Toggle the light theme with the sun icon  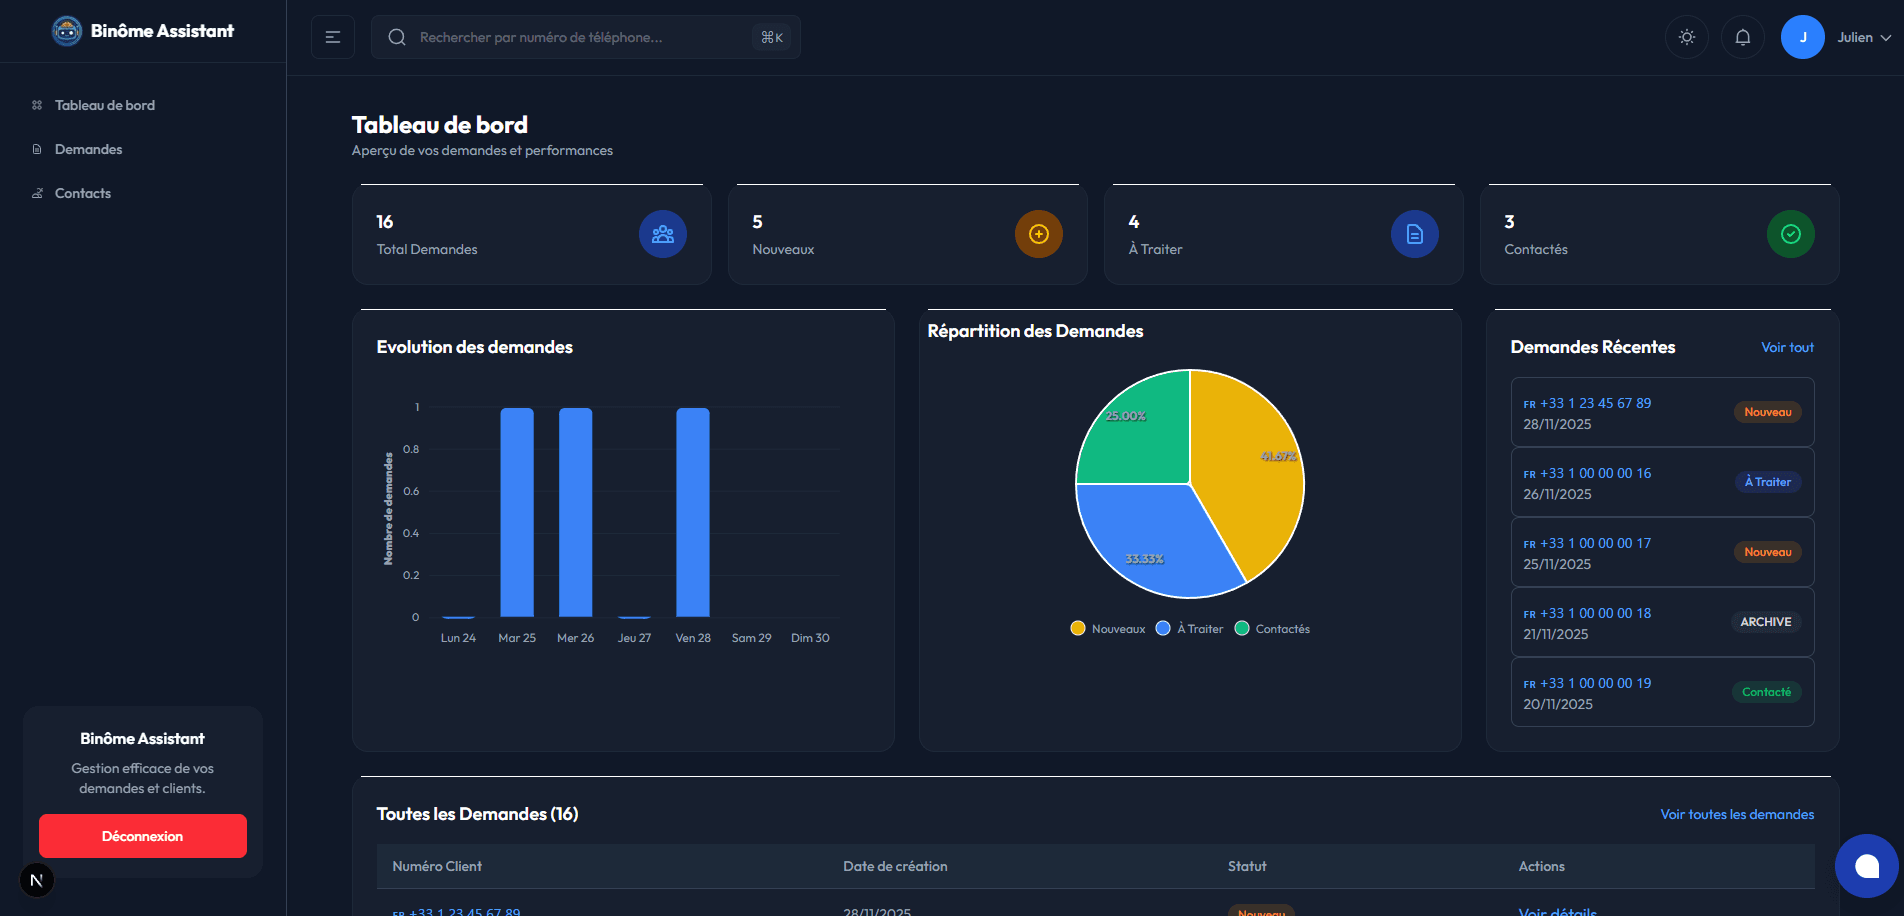(1686, 36)
